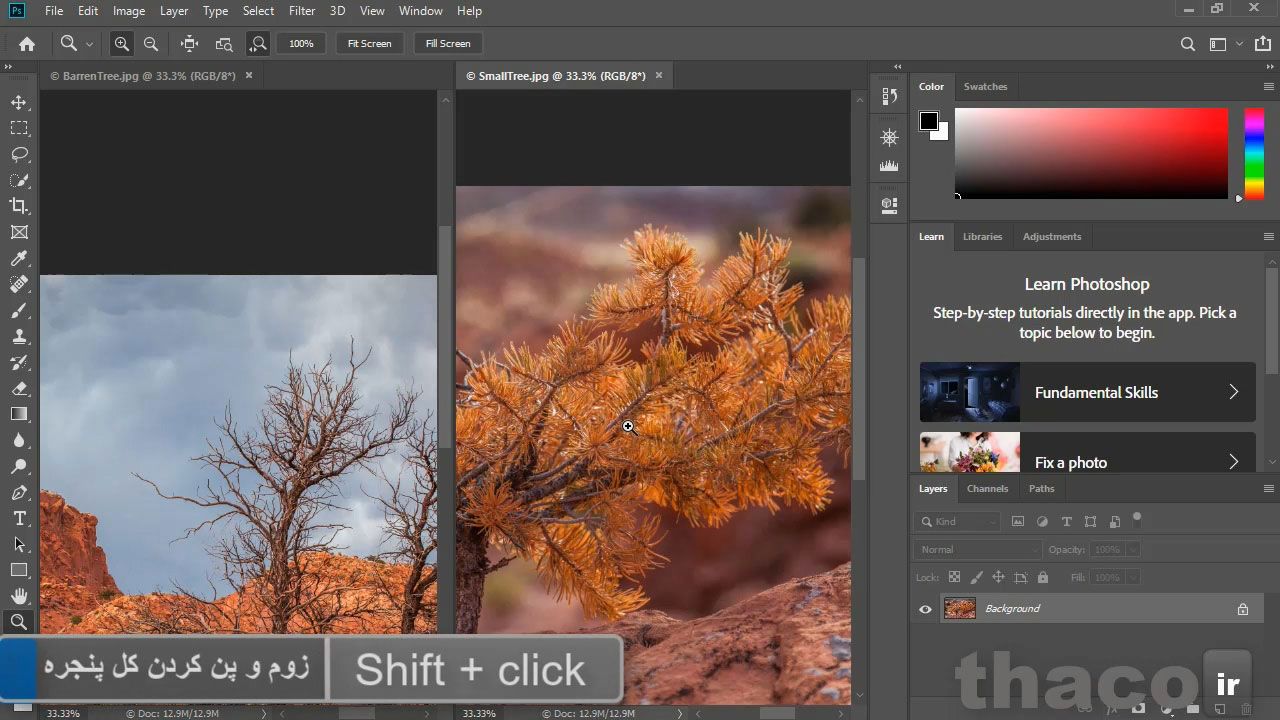Viewport: 1280px width, 720px height.
Task: Select the Eraser tool
Action: [x=19, y=388]
